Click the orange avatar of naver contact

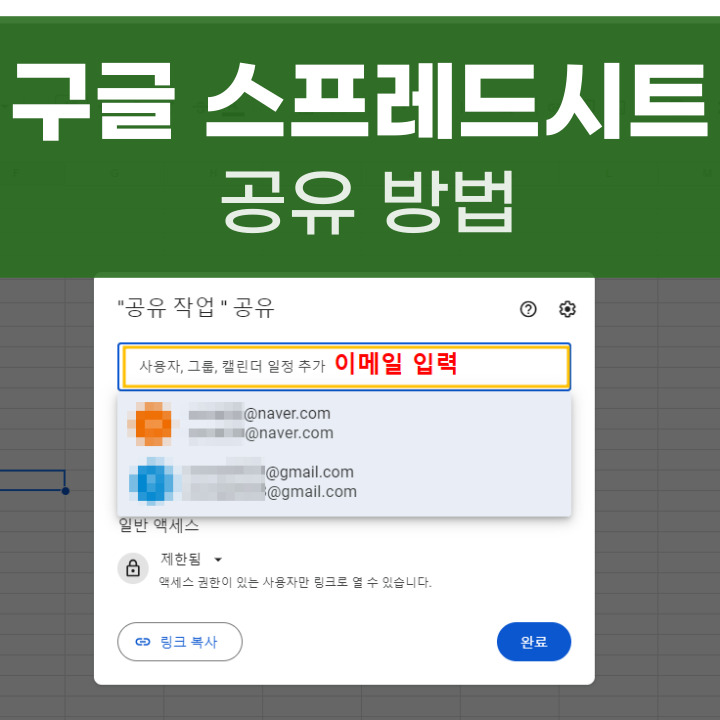(152, 424)
